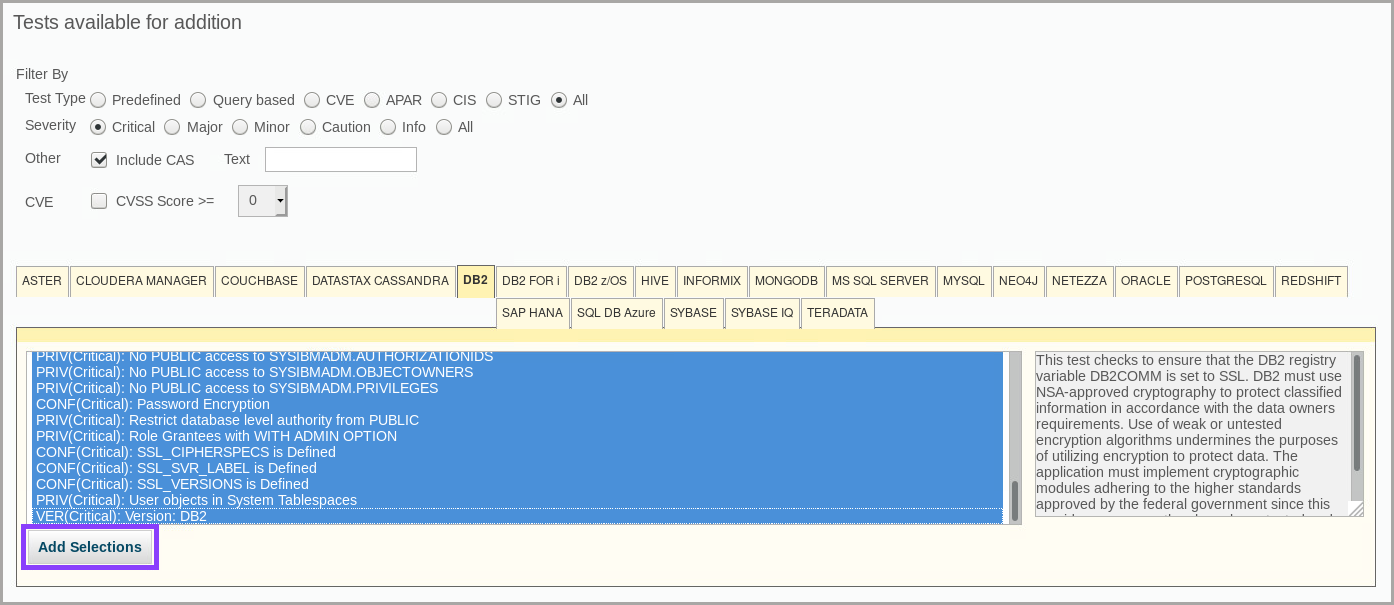Screen dimensions: 1394x605
Task: Choose Major severity radio button
Action: point(172,127)
